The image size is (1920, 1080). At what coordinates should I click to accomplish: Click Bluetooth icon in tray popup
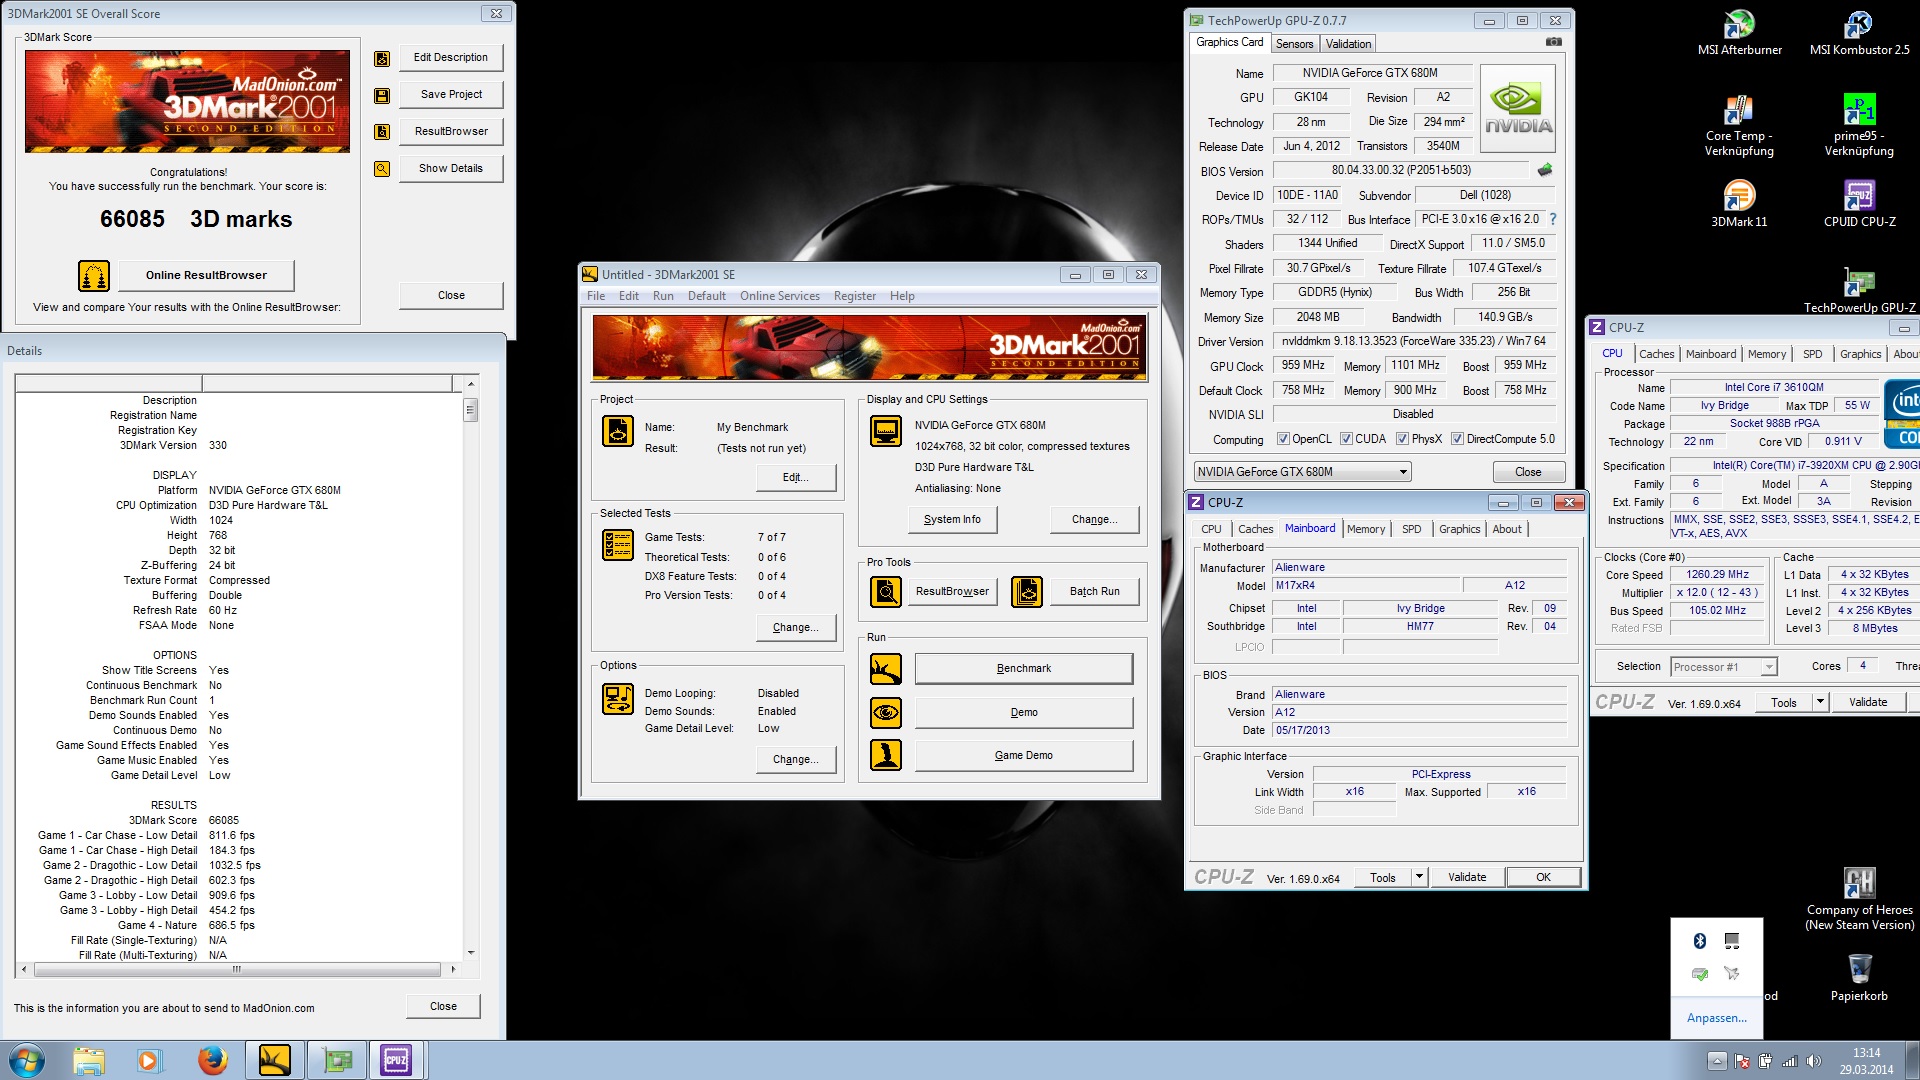coord(1699,941)
